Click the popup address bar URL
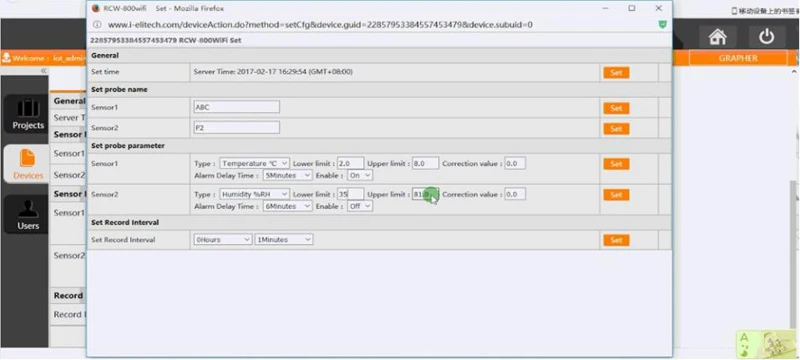 pyautogui.click(x=320, y=24)
